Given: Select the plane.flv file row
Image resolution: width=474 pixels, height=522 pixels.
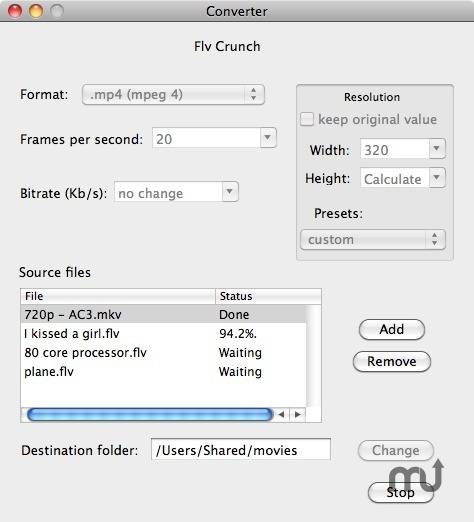Looking at the screenshot, I should [163, 372].
